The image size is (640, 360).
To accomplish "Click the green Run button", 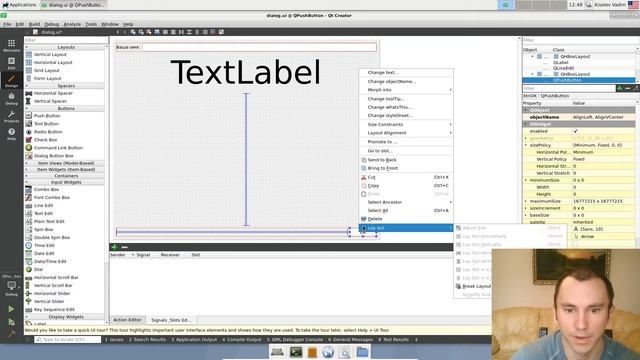I will pos(11,309).
